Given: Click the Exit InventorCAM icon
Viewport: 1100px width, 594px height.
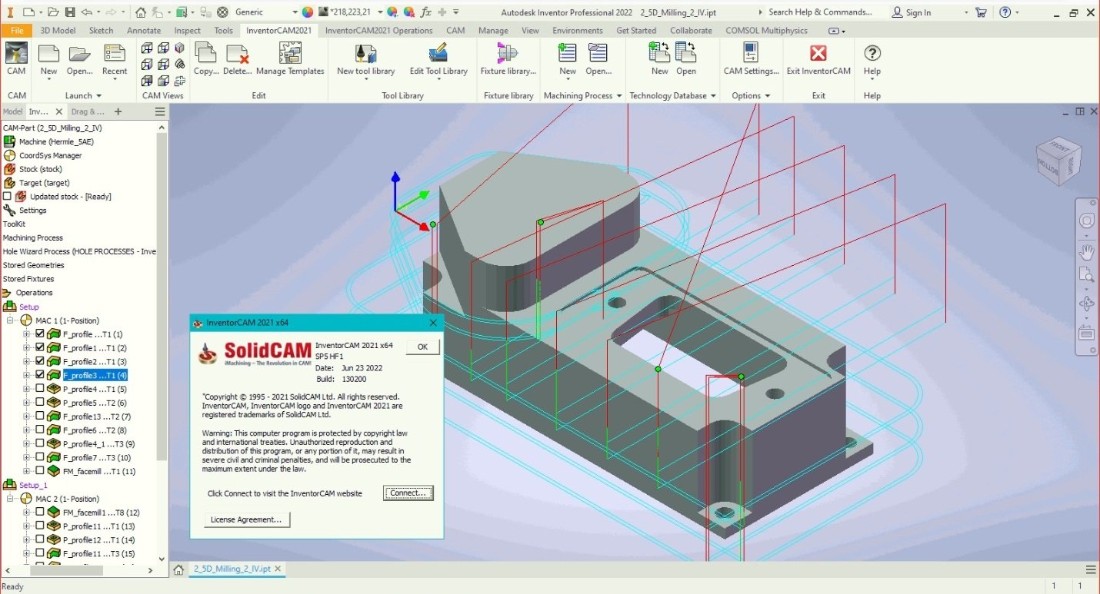Looking at the screenshot, I should [818, 57].
